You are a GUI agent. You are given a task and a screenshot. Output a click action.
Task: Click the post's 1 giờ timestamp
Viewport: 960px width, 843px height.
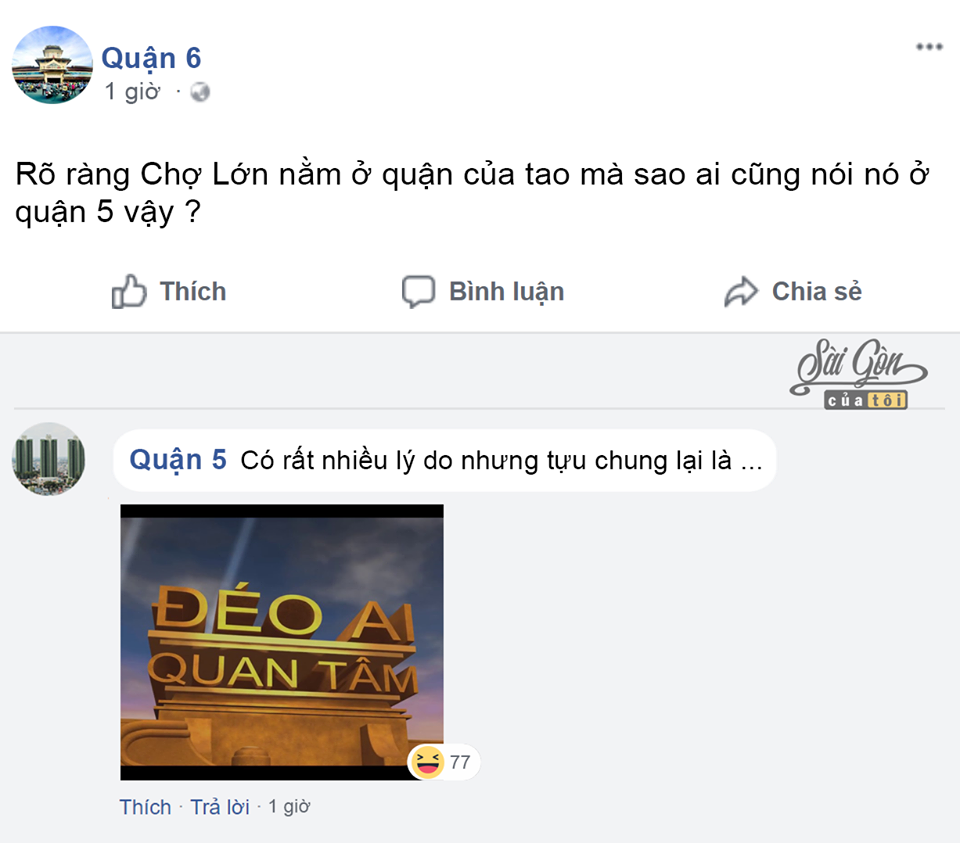[132, 92]
